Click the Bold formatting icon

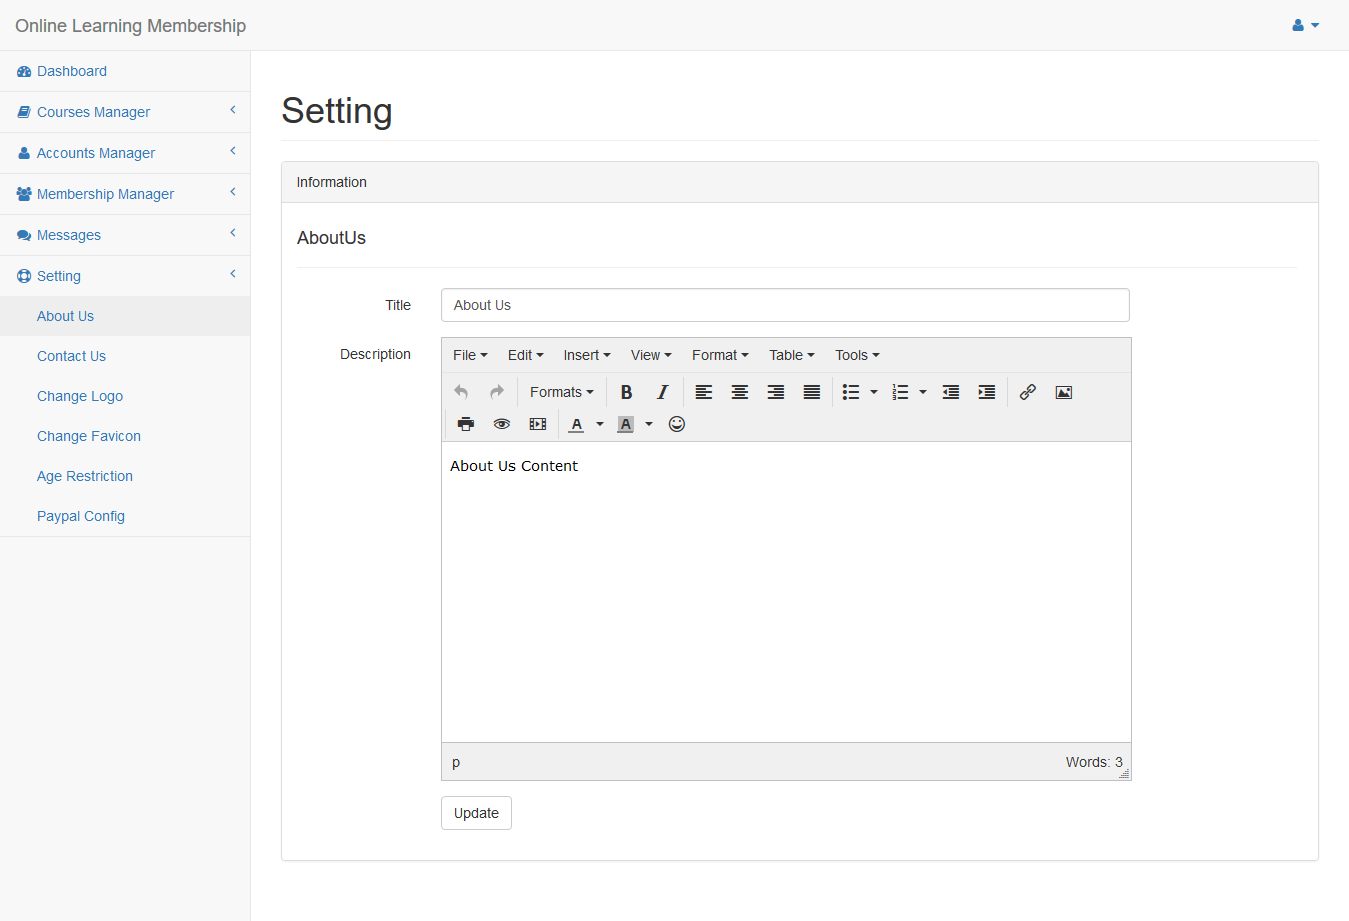[626, 392]
